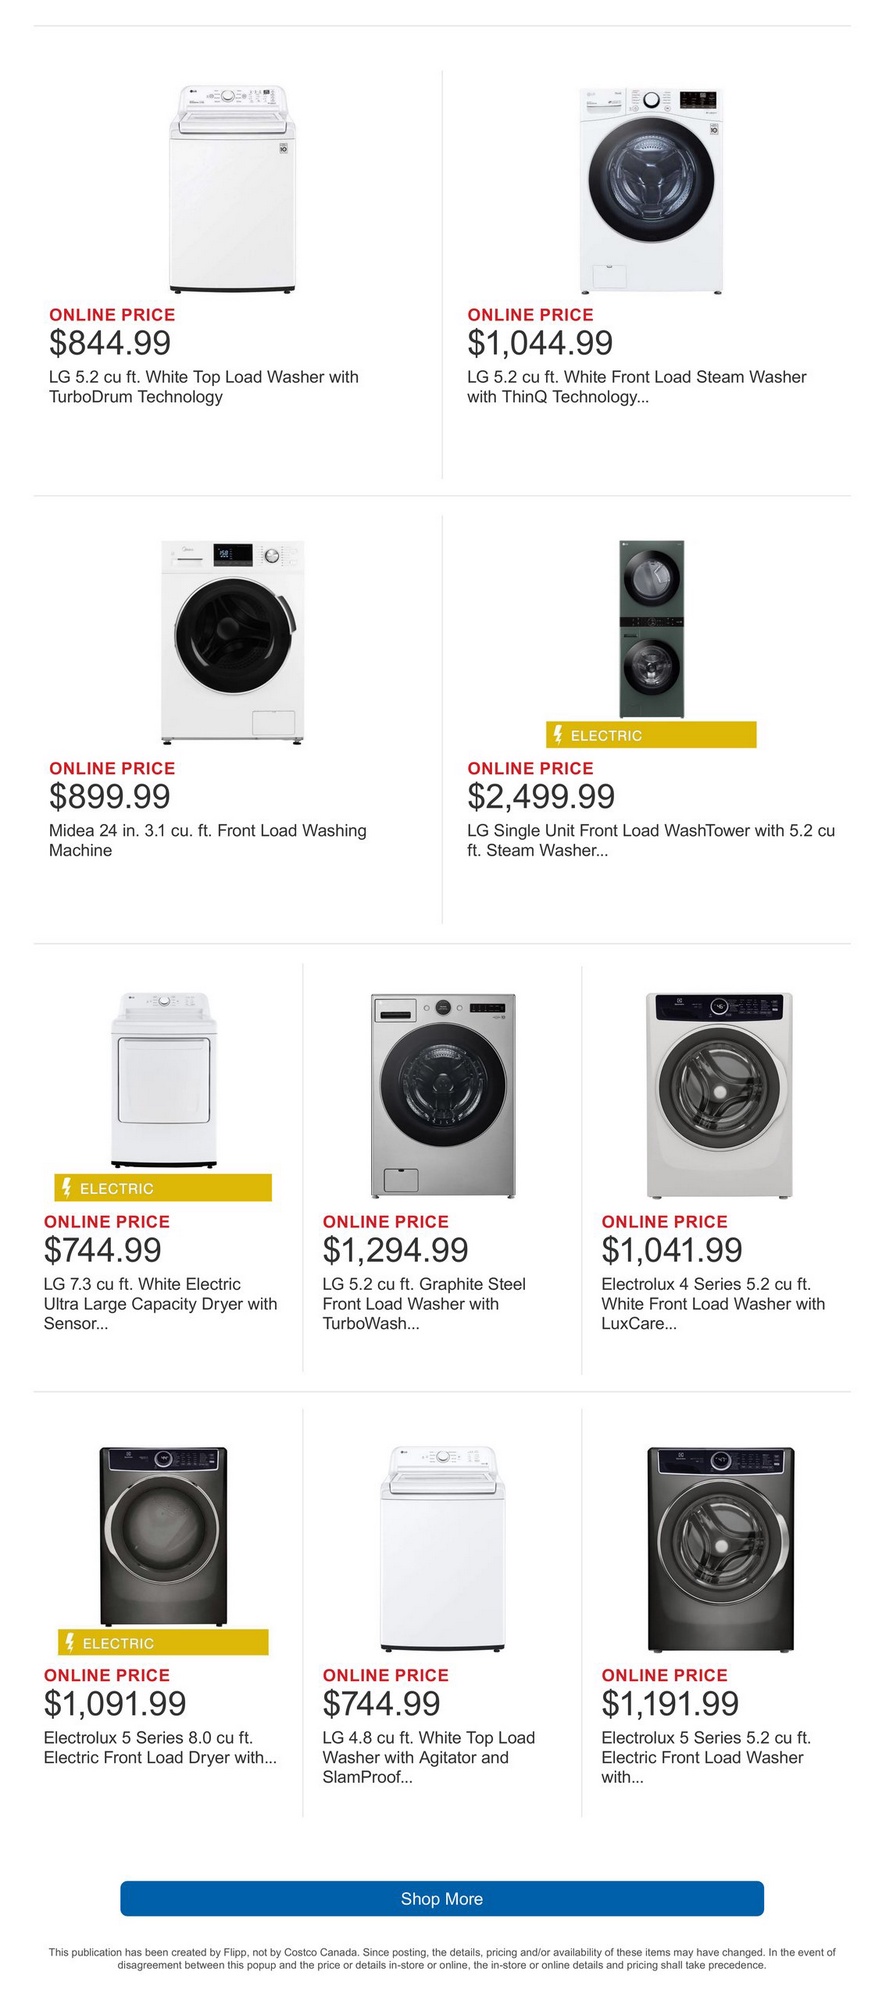885x2000 pixels.
Task: Open Electrolux 4 Series white washer image
Action: pos(719,1095)
